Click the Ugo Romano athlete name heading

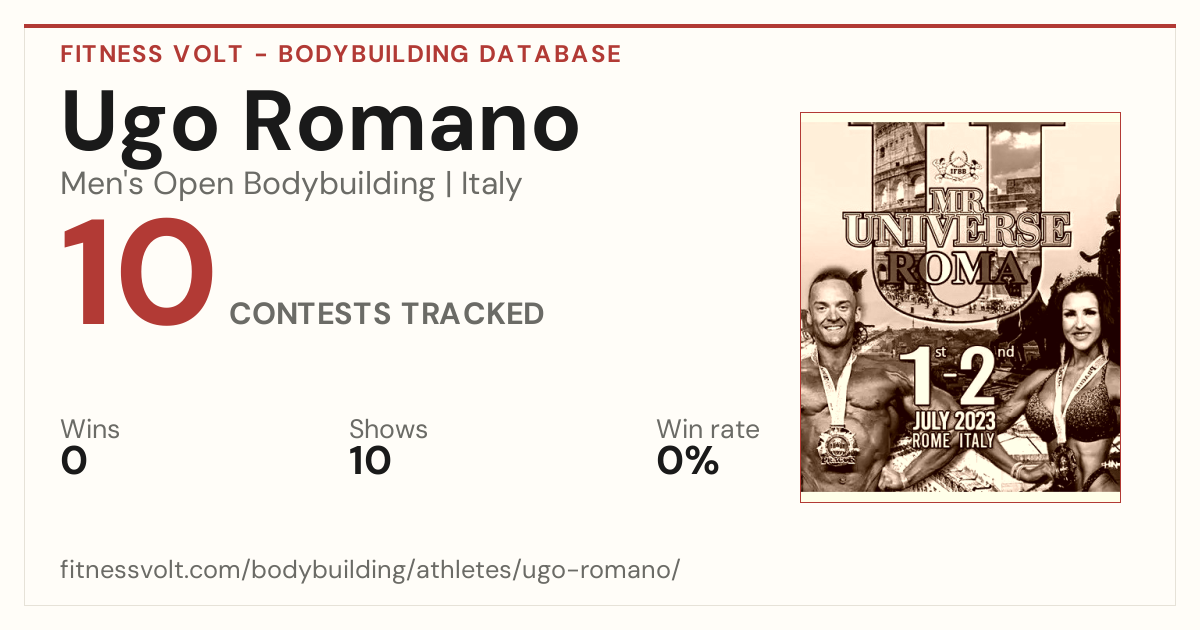coord(320,122)
